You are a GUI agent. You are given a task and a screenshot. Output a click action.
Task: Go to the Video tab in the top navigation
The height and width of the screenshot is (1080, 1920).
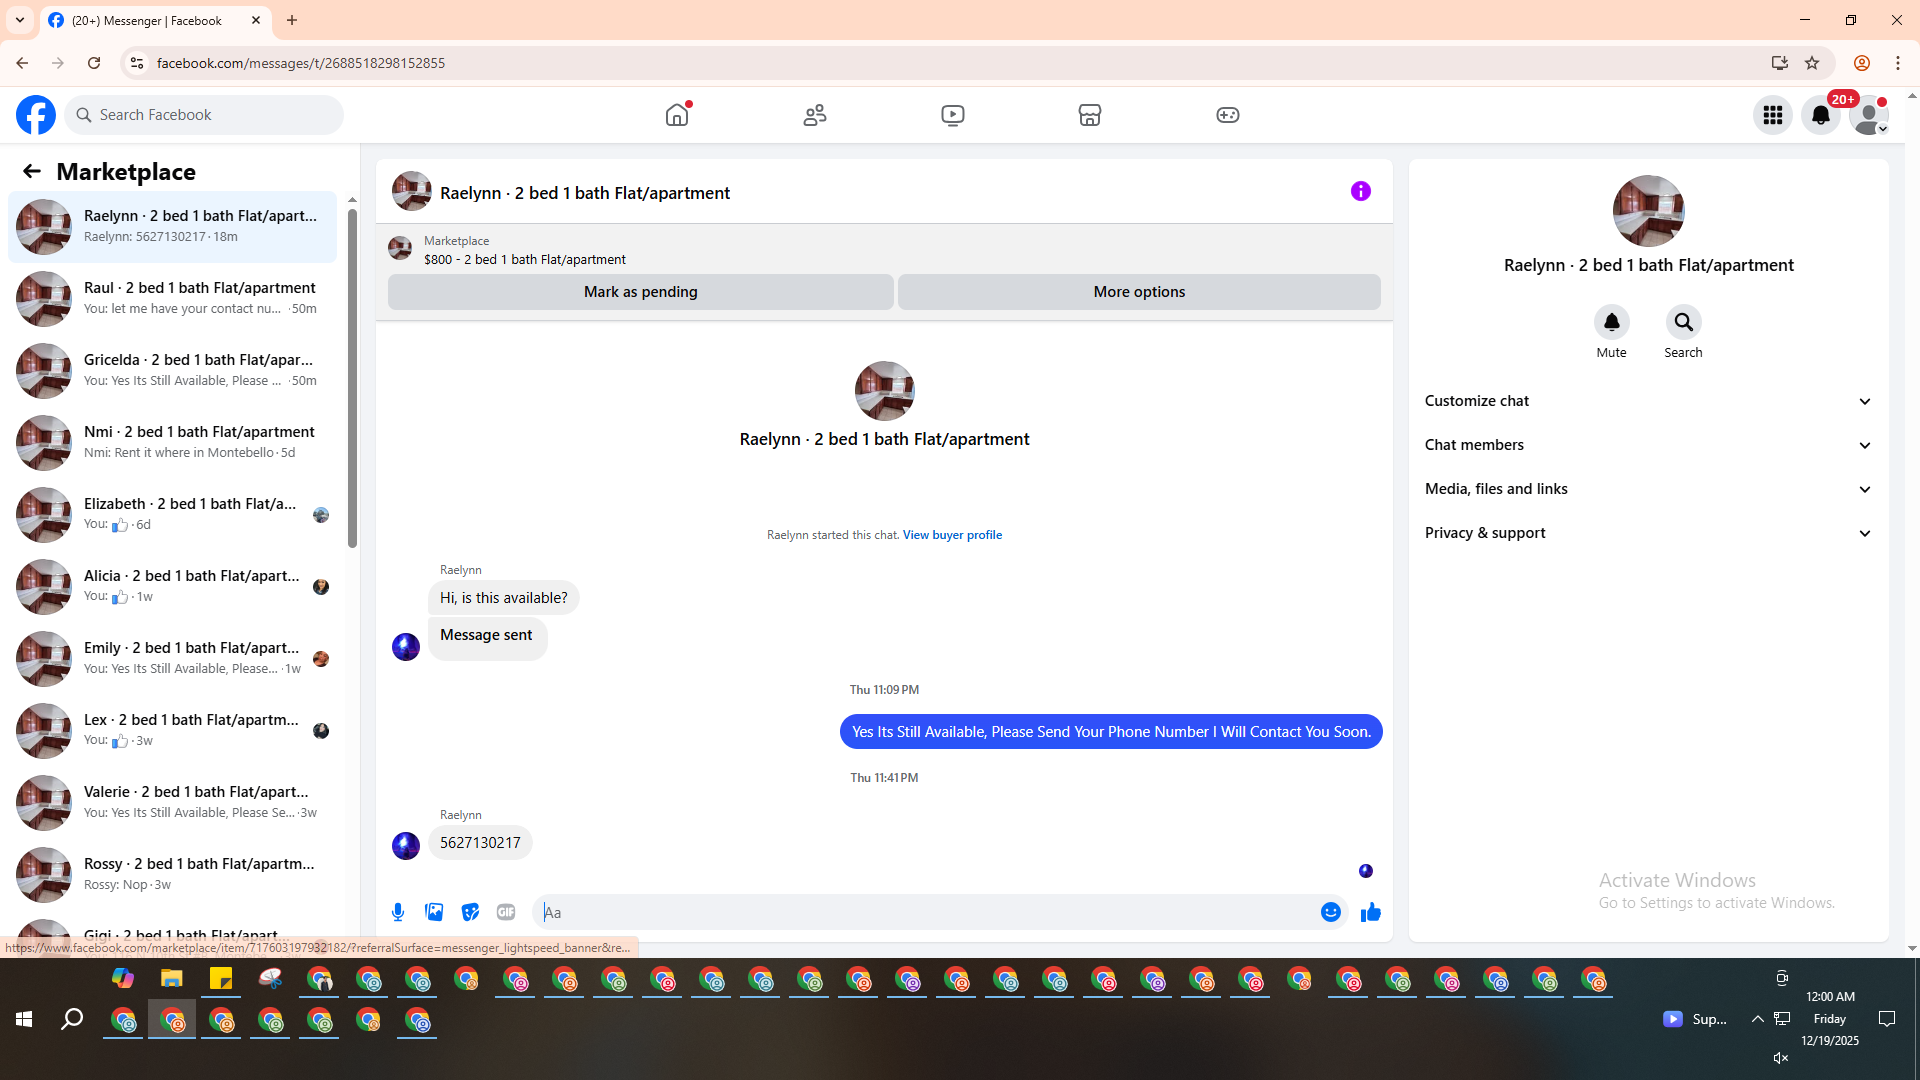(x=952, y=115)
